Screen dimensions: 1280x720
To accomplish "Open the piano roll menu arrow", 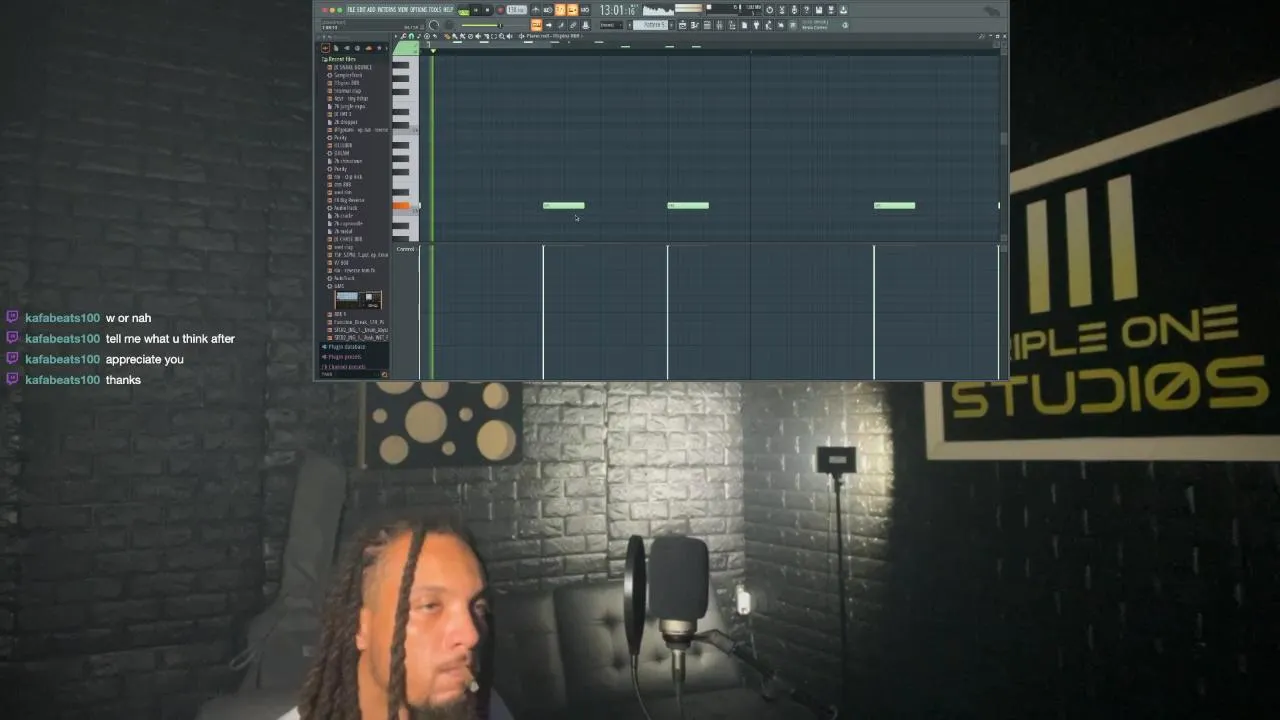I will pos(396,36).
